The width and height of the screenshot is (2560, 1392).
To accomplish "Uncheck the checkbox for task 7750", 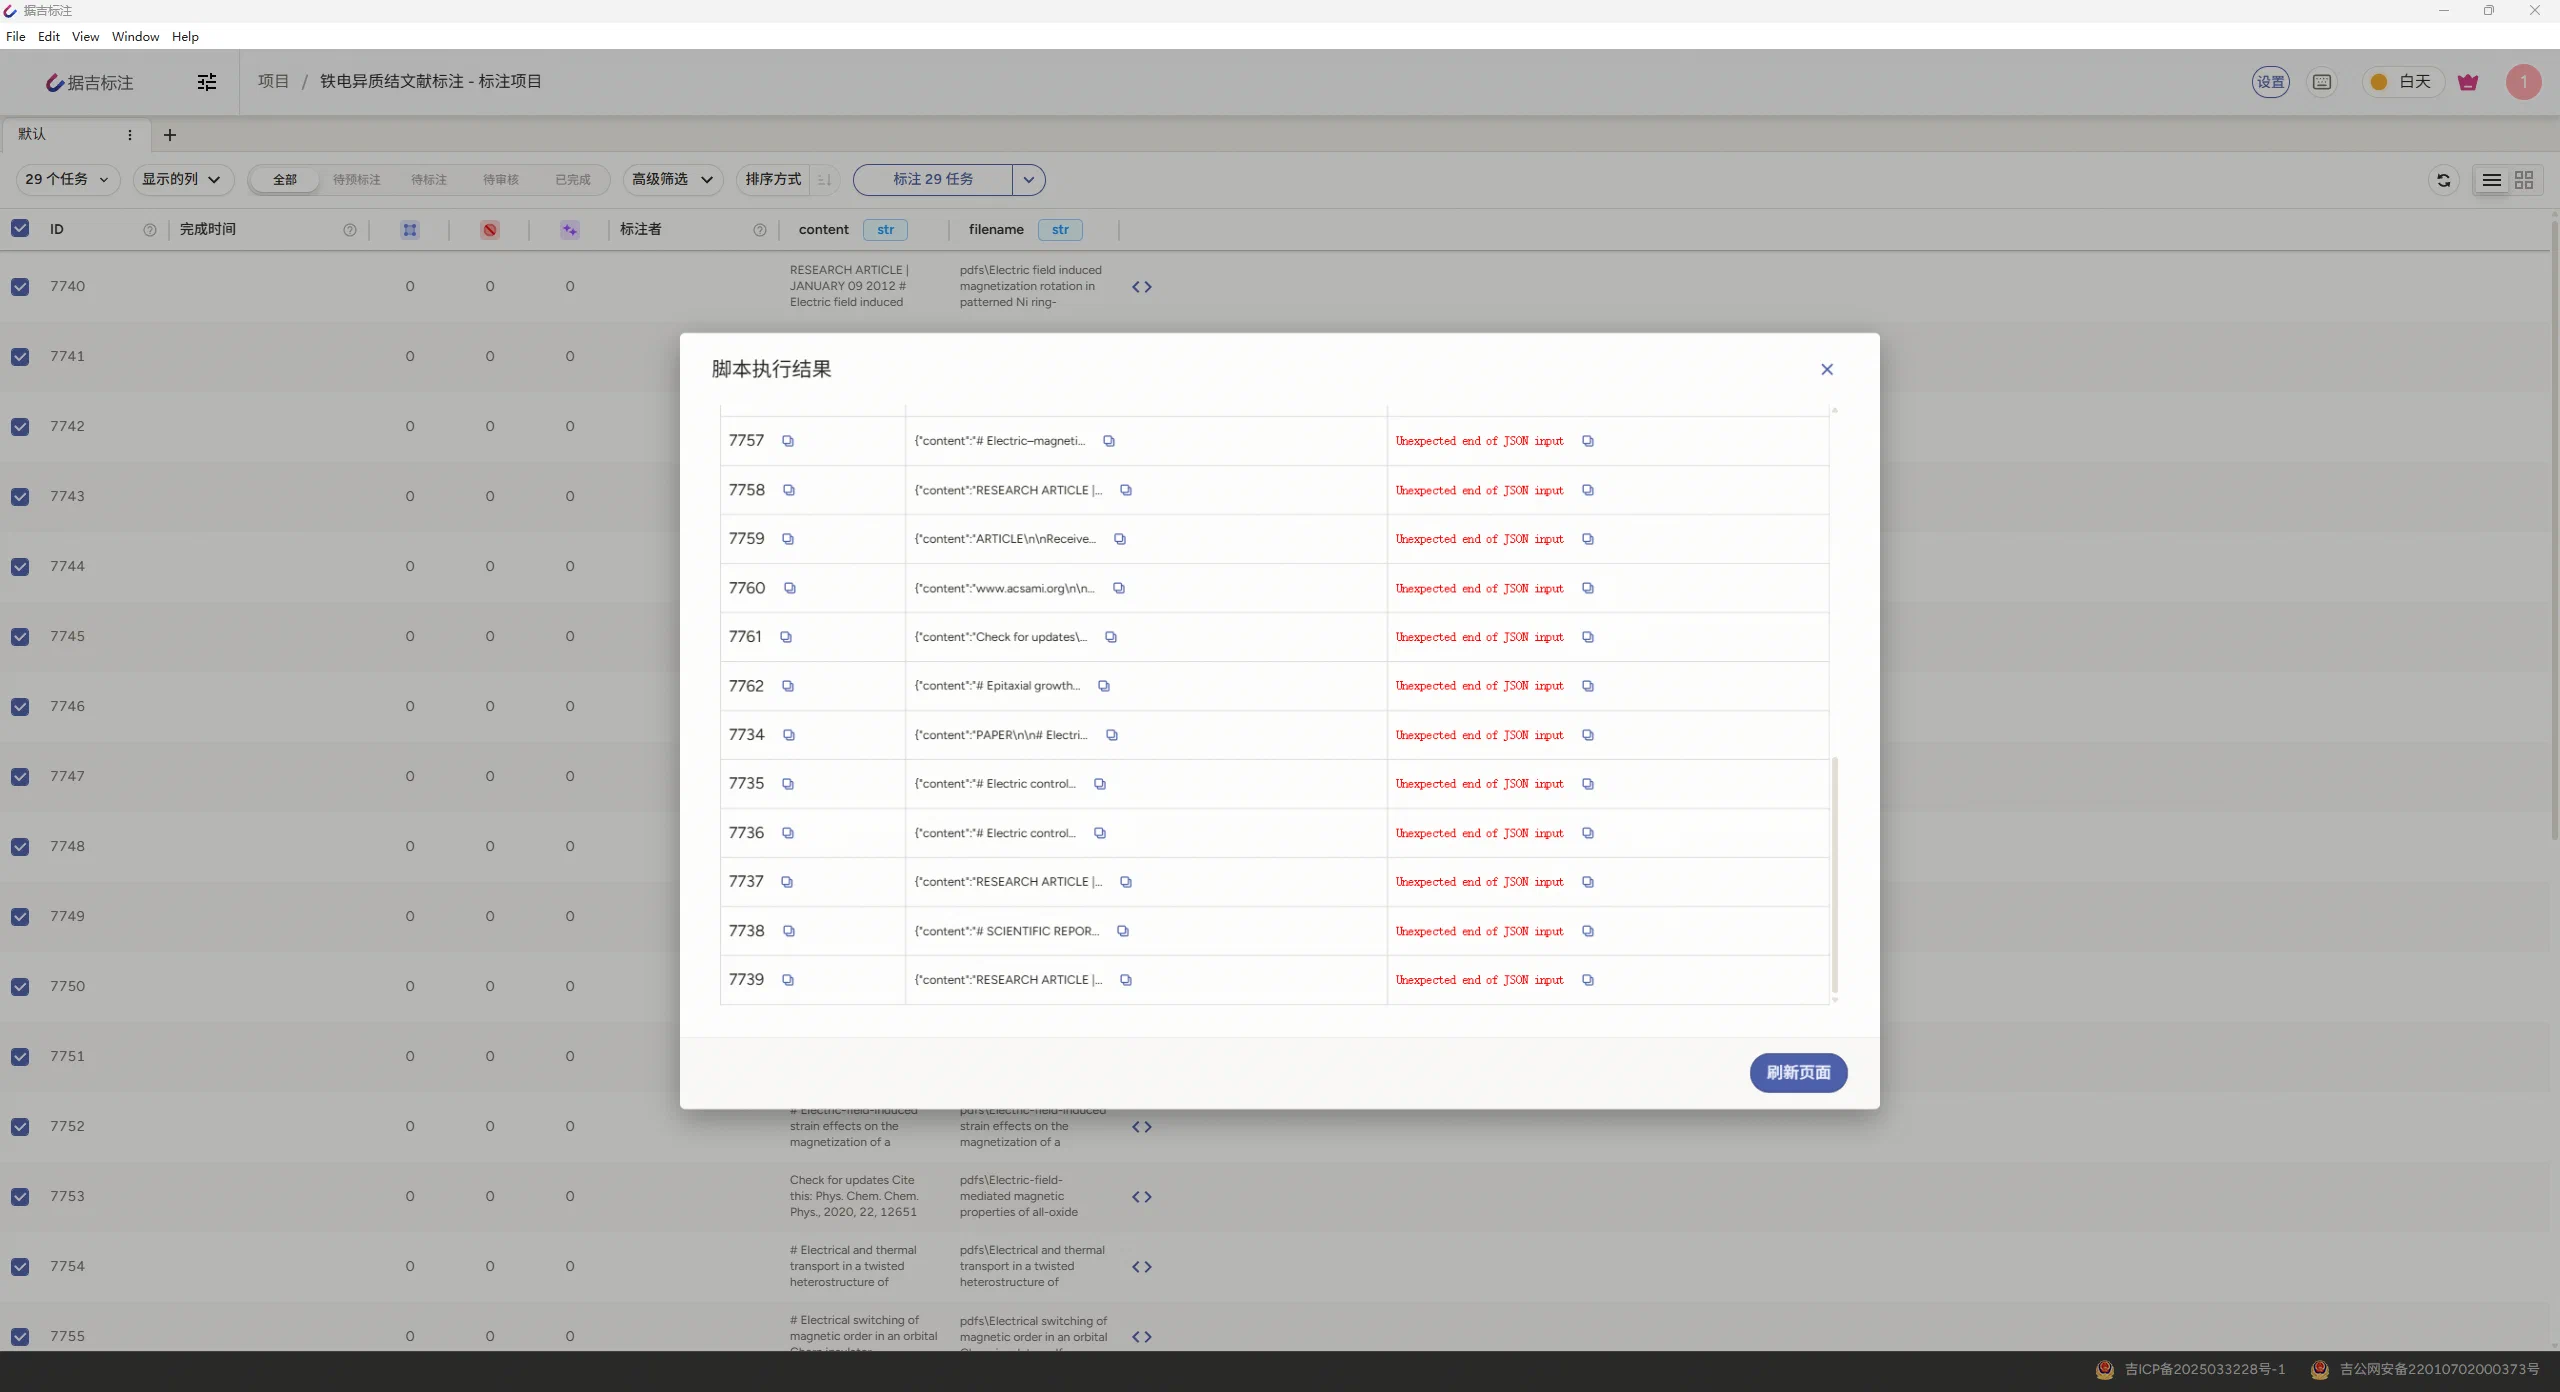I will (20, 987).
